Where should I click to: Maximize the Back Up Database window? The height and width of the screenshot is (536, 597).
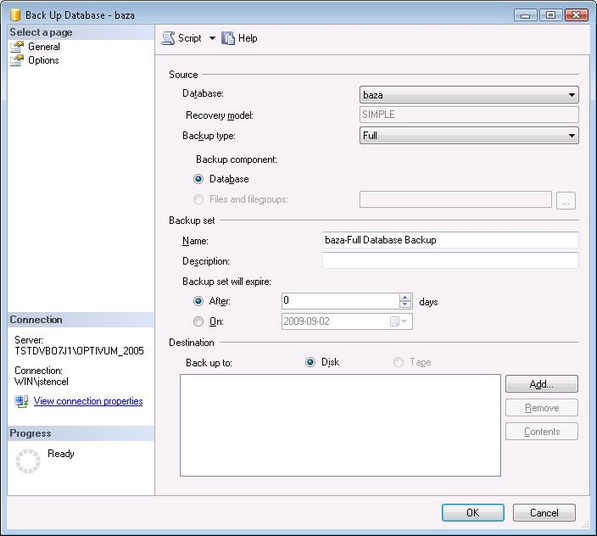coord(551,15)
